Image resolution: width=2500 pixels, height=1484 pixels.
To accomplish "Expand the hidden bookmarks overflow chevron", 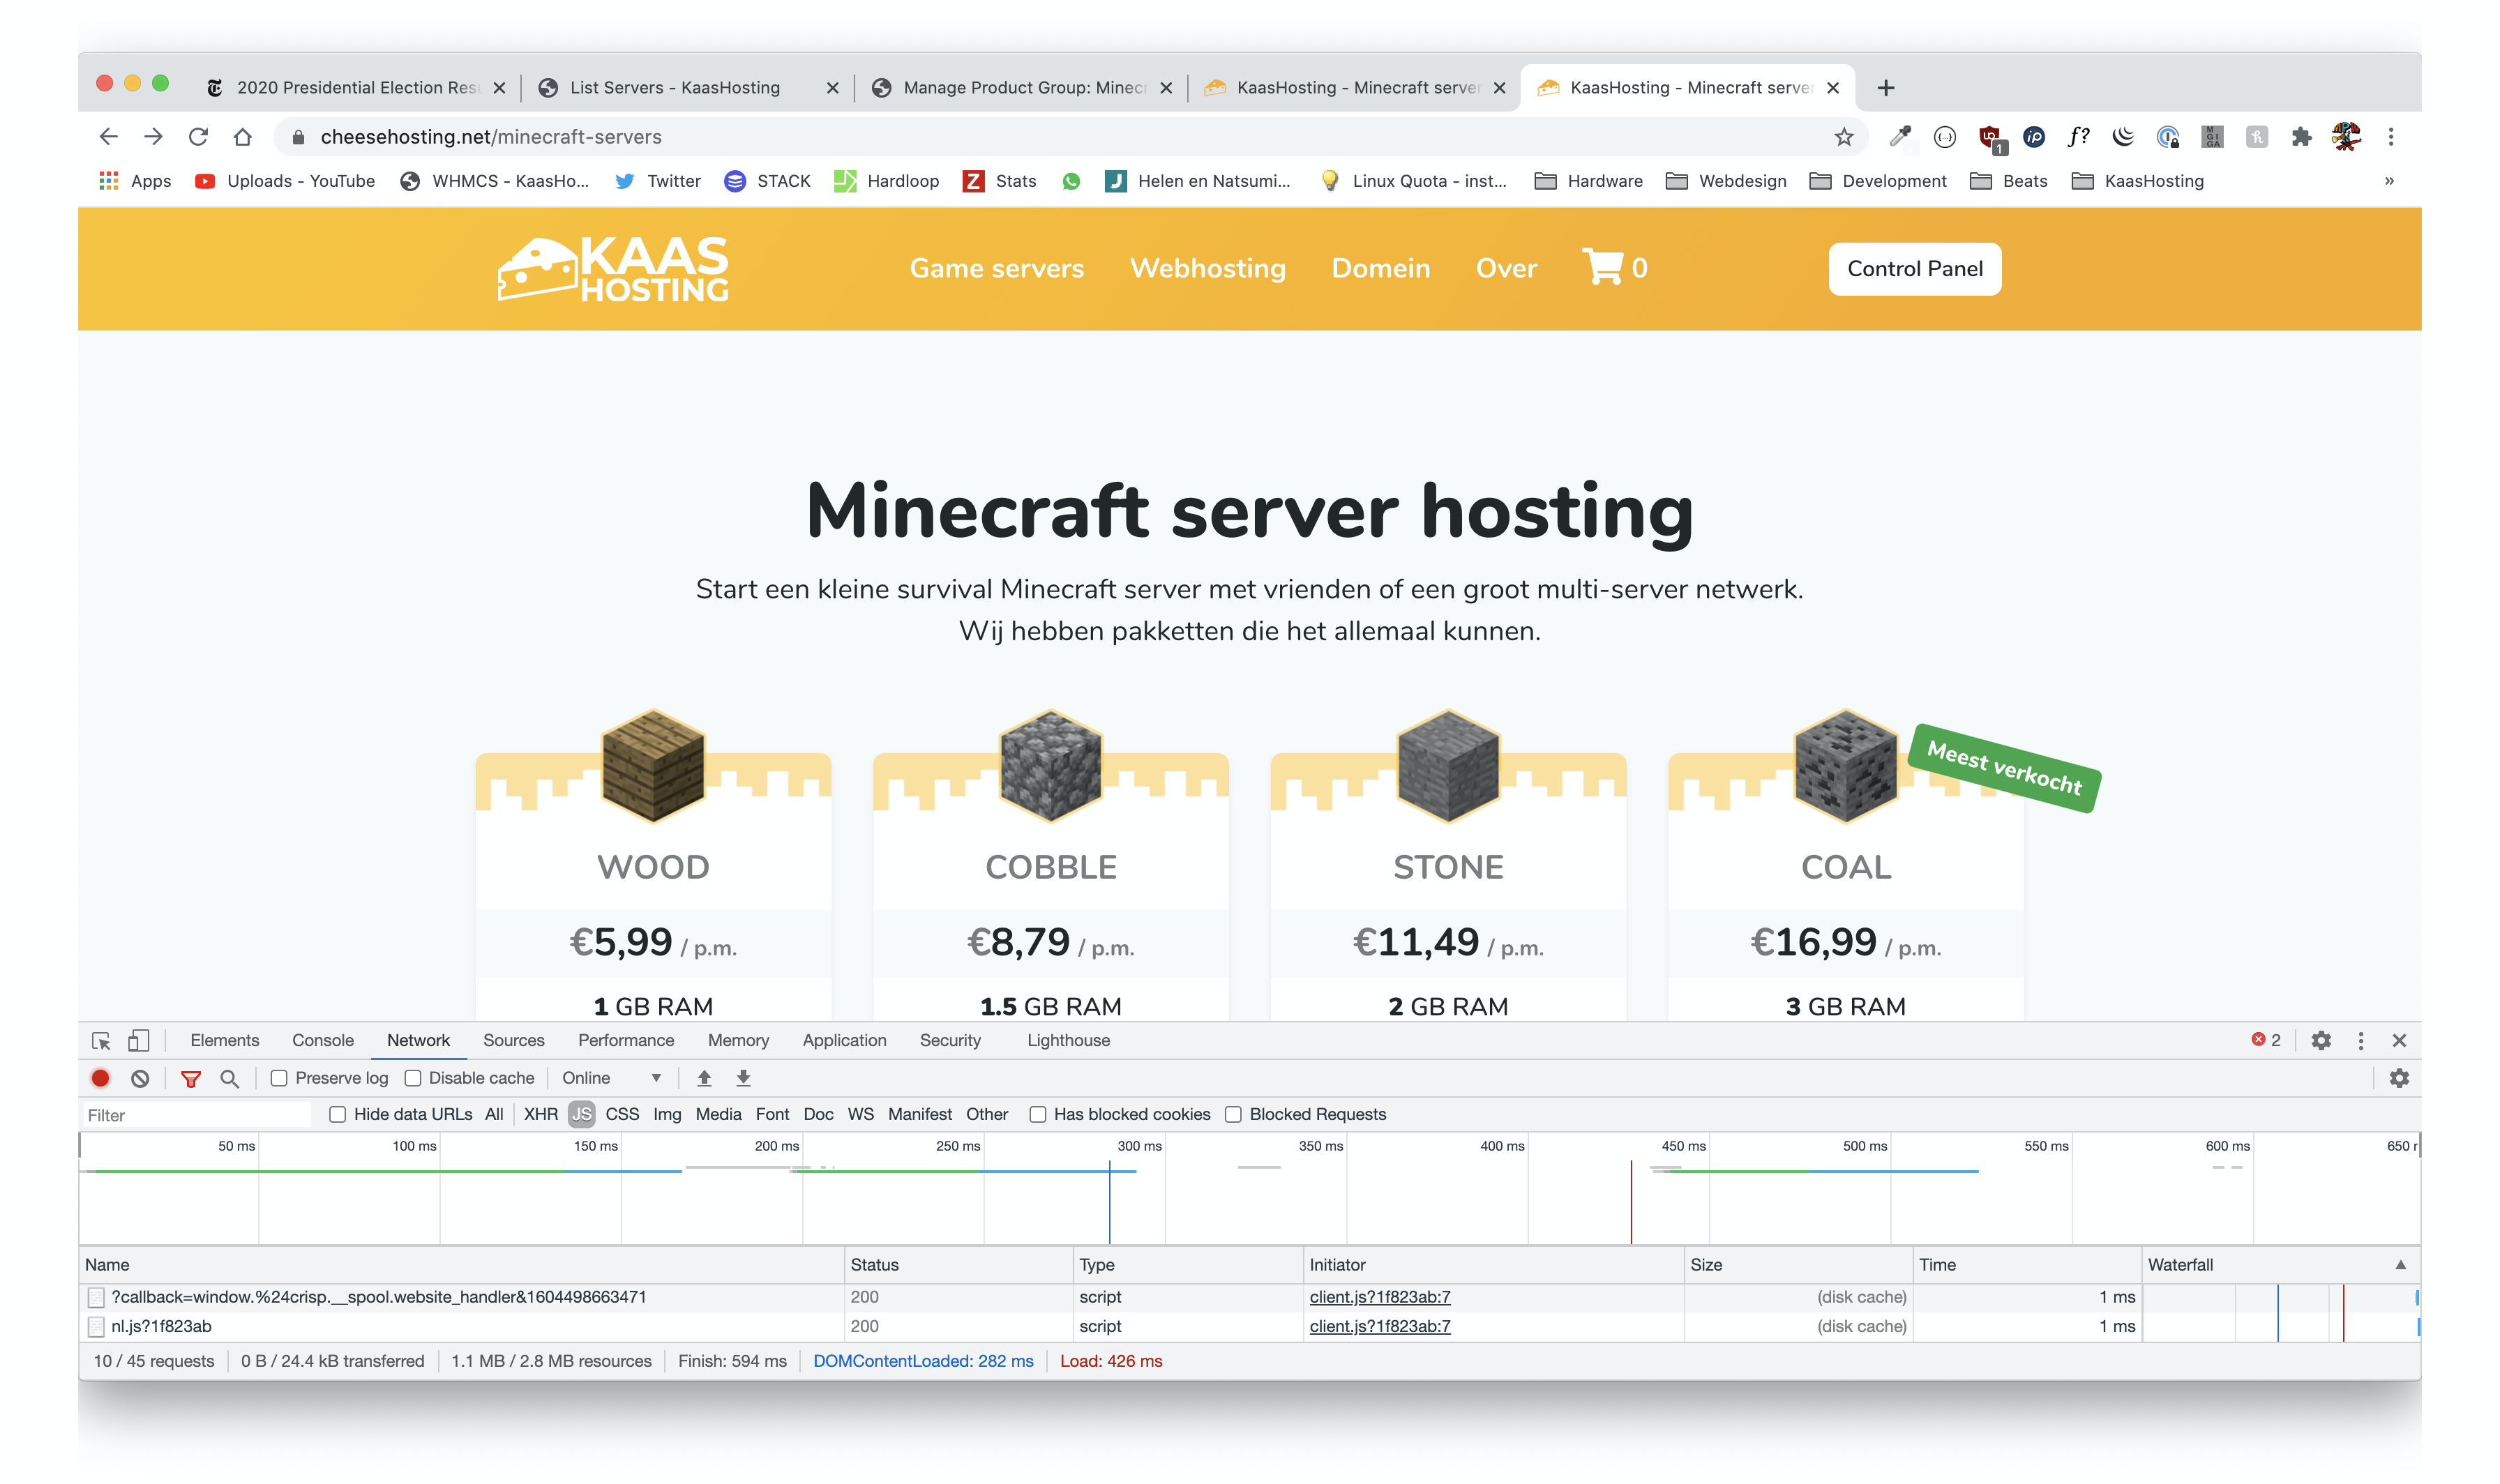I will click(2389, 181).
